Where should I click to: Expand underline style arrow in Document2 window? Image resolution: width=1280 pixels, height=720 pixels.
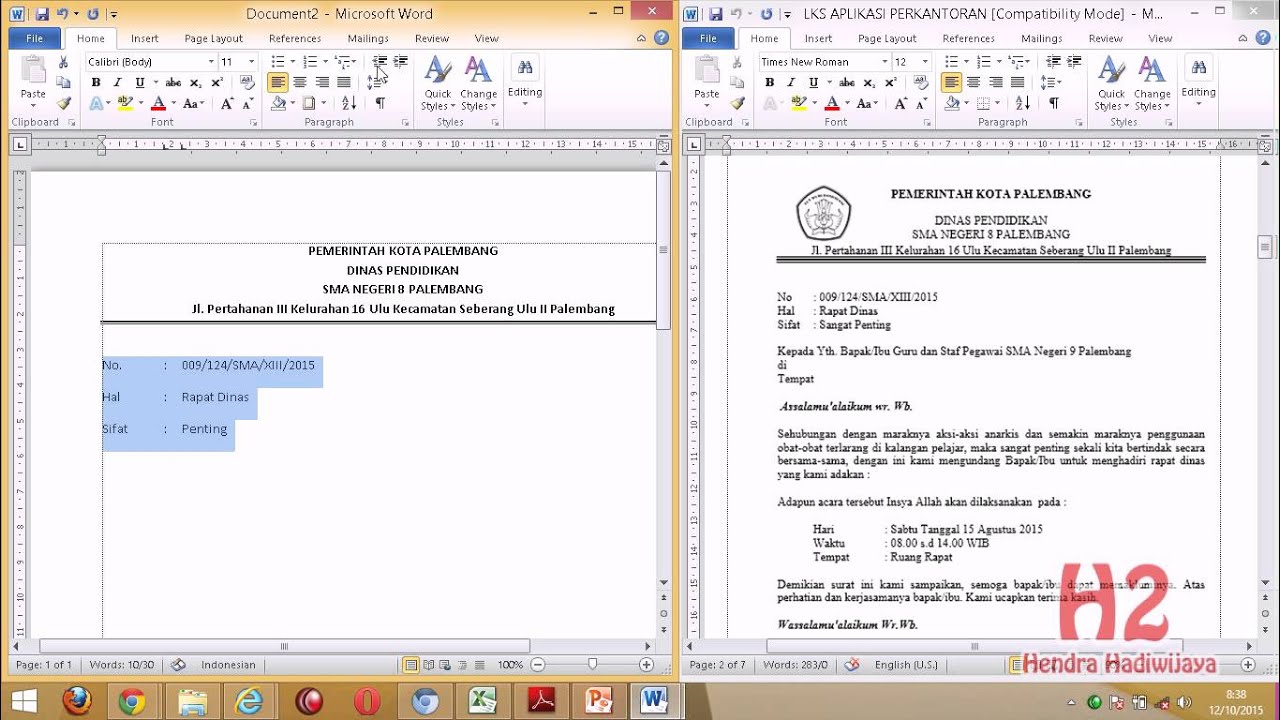pos(154,82)
